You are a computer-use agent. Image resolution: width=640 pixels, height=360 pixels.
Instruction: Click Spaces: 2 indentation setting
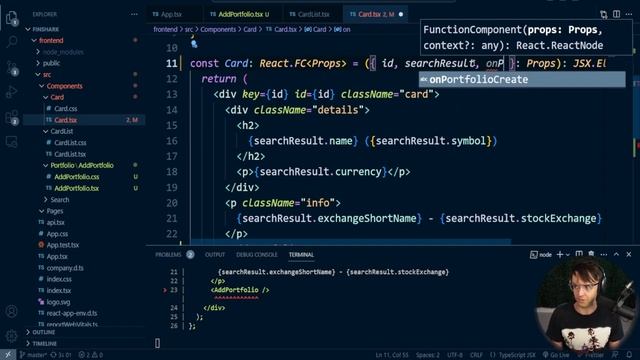428,355
